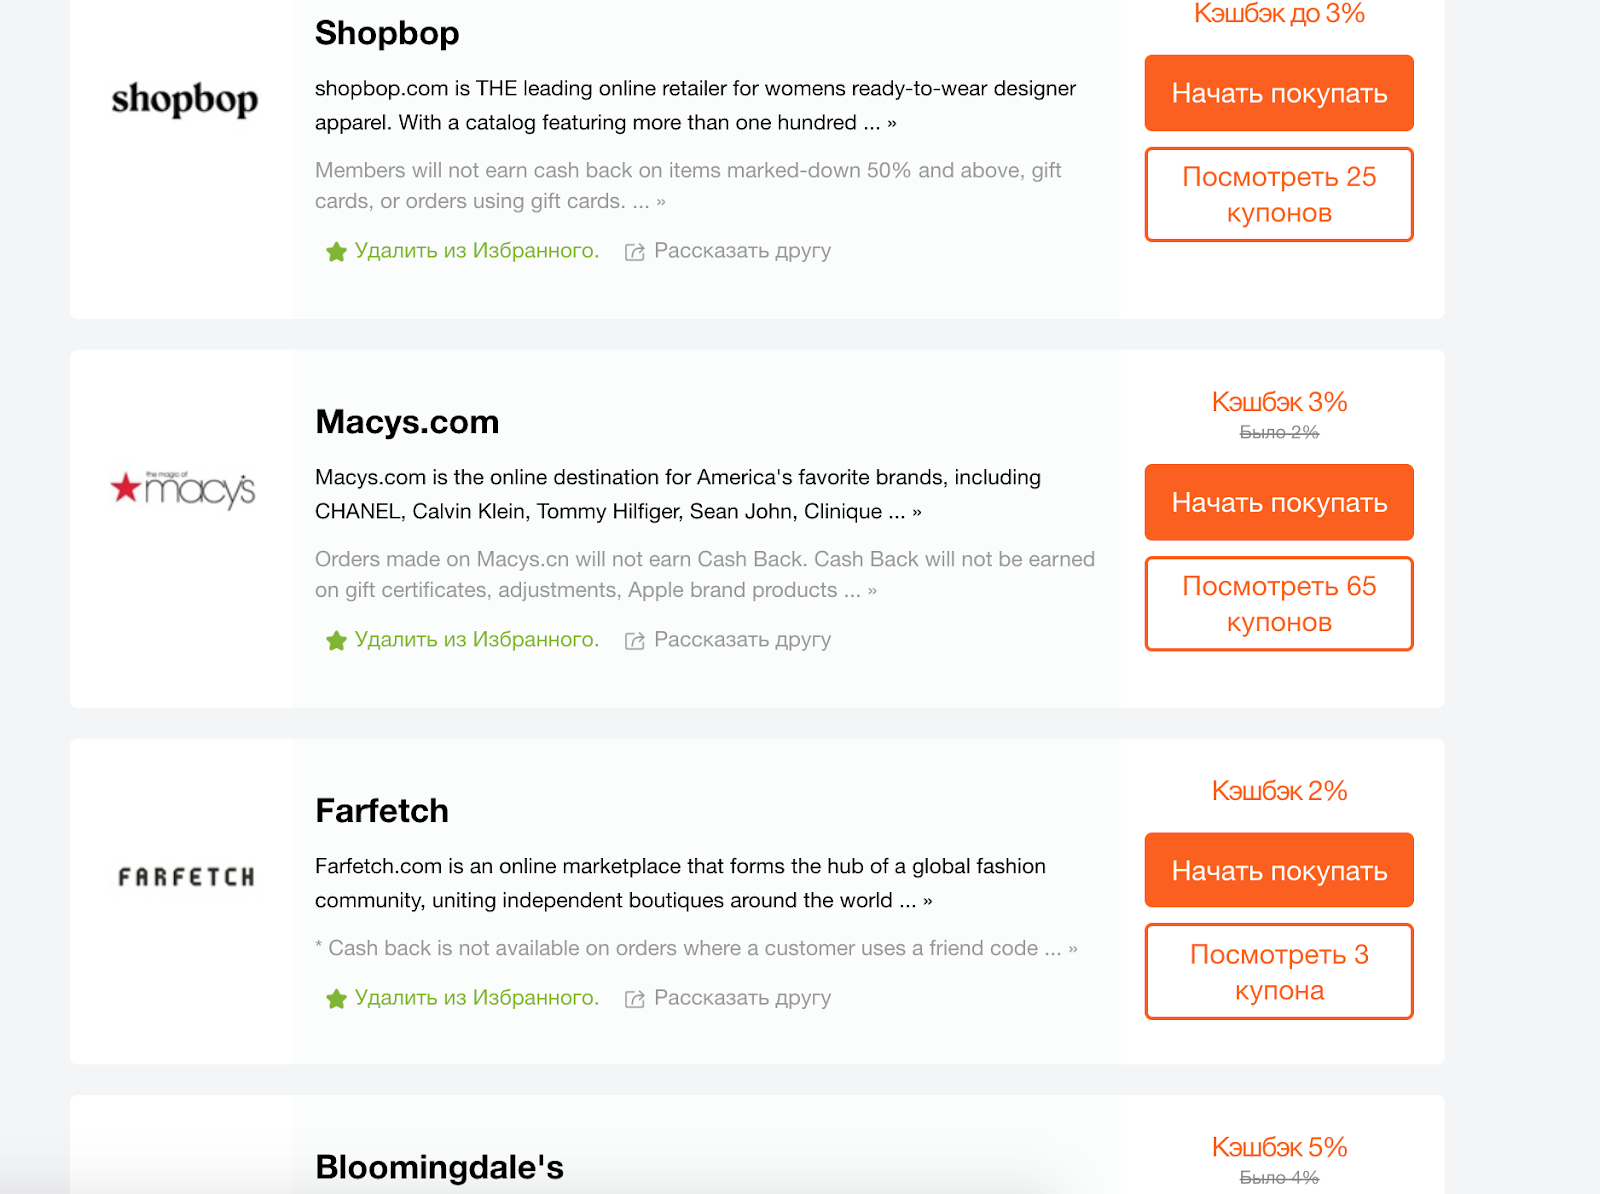Viewport: 1600px width, 1194px height.
Task: Open the Macy's star logo
Action: pyautogui.click(x=183, y=489)
